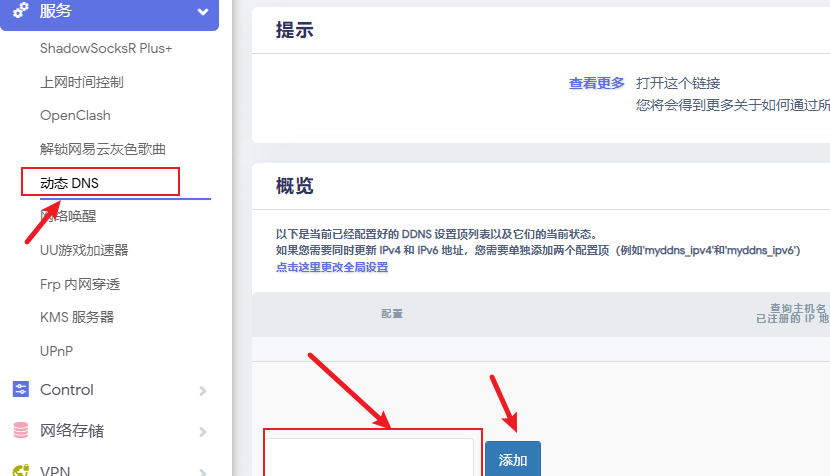Open 网络唤醒 menu item
Screen dimensions: 830x476
68,216
